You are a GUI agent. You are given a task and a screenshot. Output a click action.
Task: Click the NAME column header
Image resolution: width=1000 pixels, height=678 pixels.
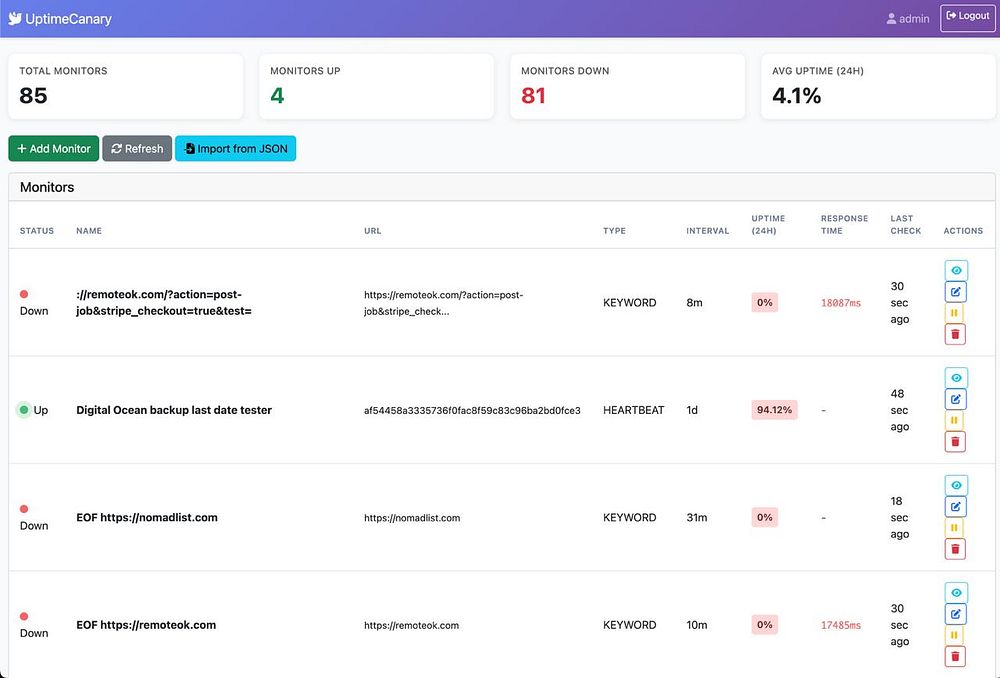(89, 231)
